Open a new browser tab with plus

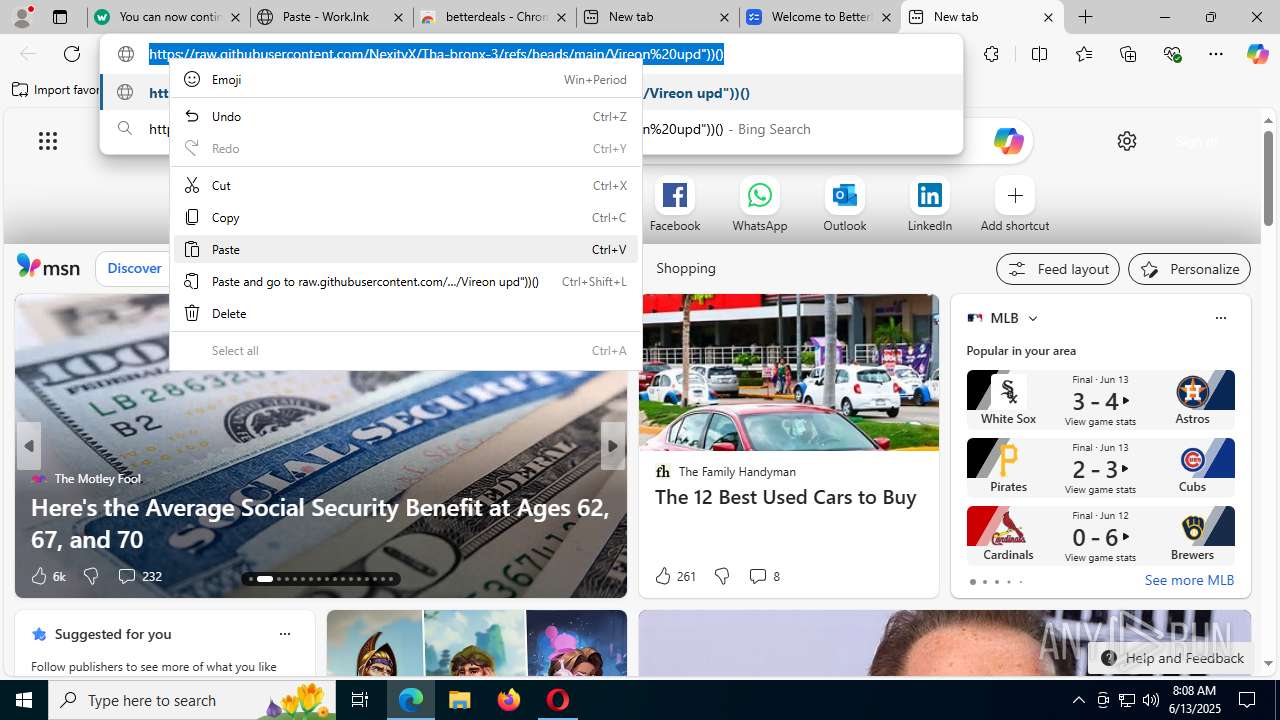click(1085, 17)
